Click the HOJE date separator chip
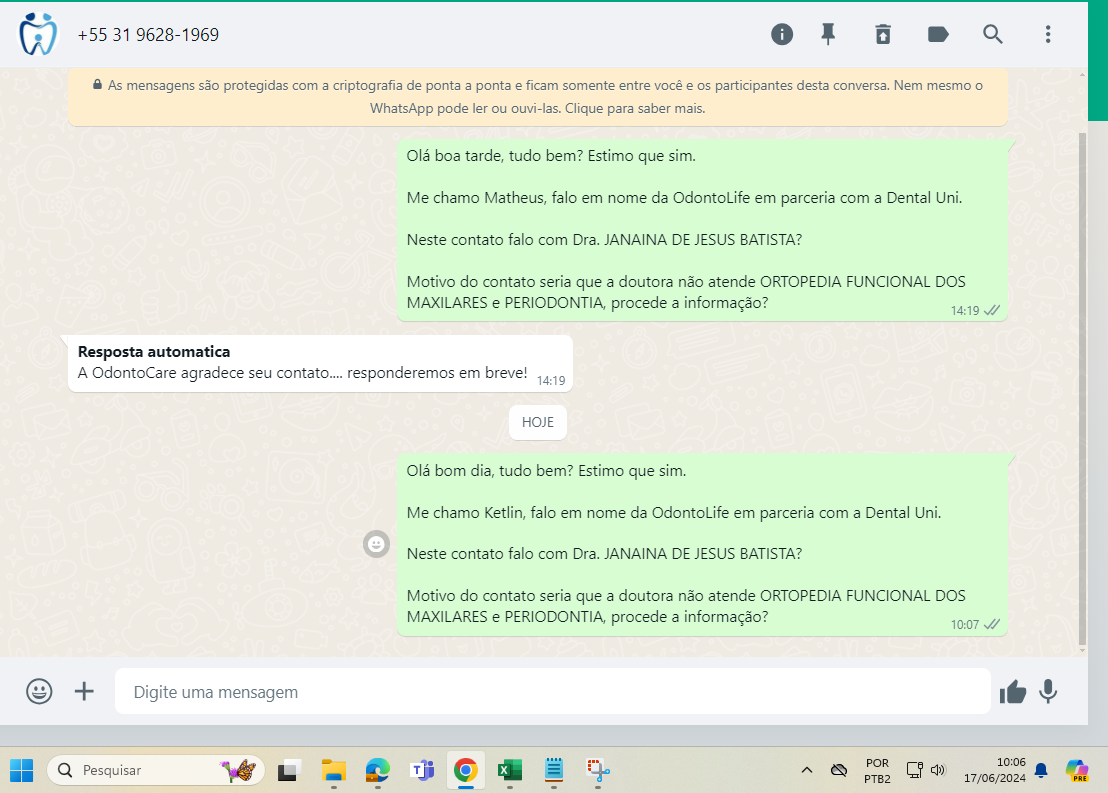The image size is (1108, 793). click(x=538, y=422)
